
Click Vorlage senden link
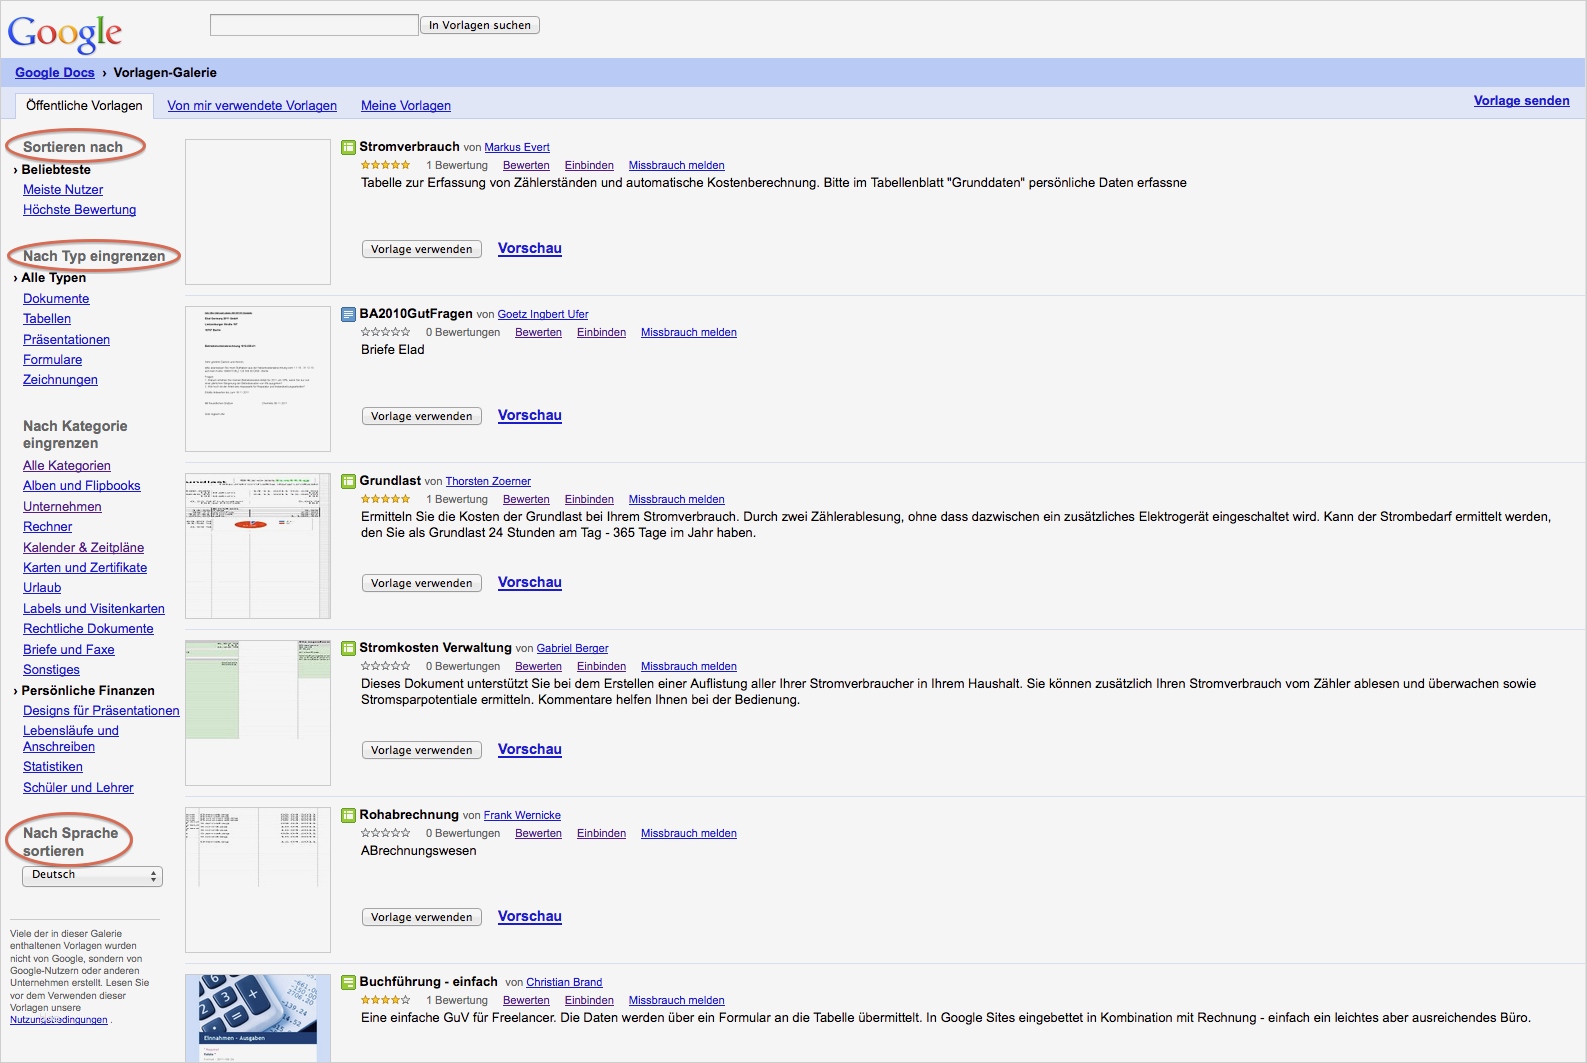click(x=1521, y=101)
